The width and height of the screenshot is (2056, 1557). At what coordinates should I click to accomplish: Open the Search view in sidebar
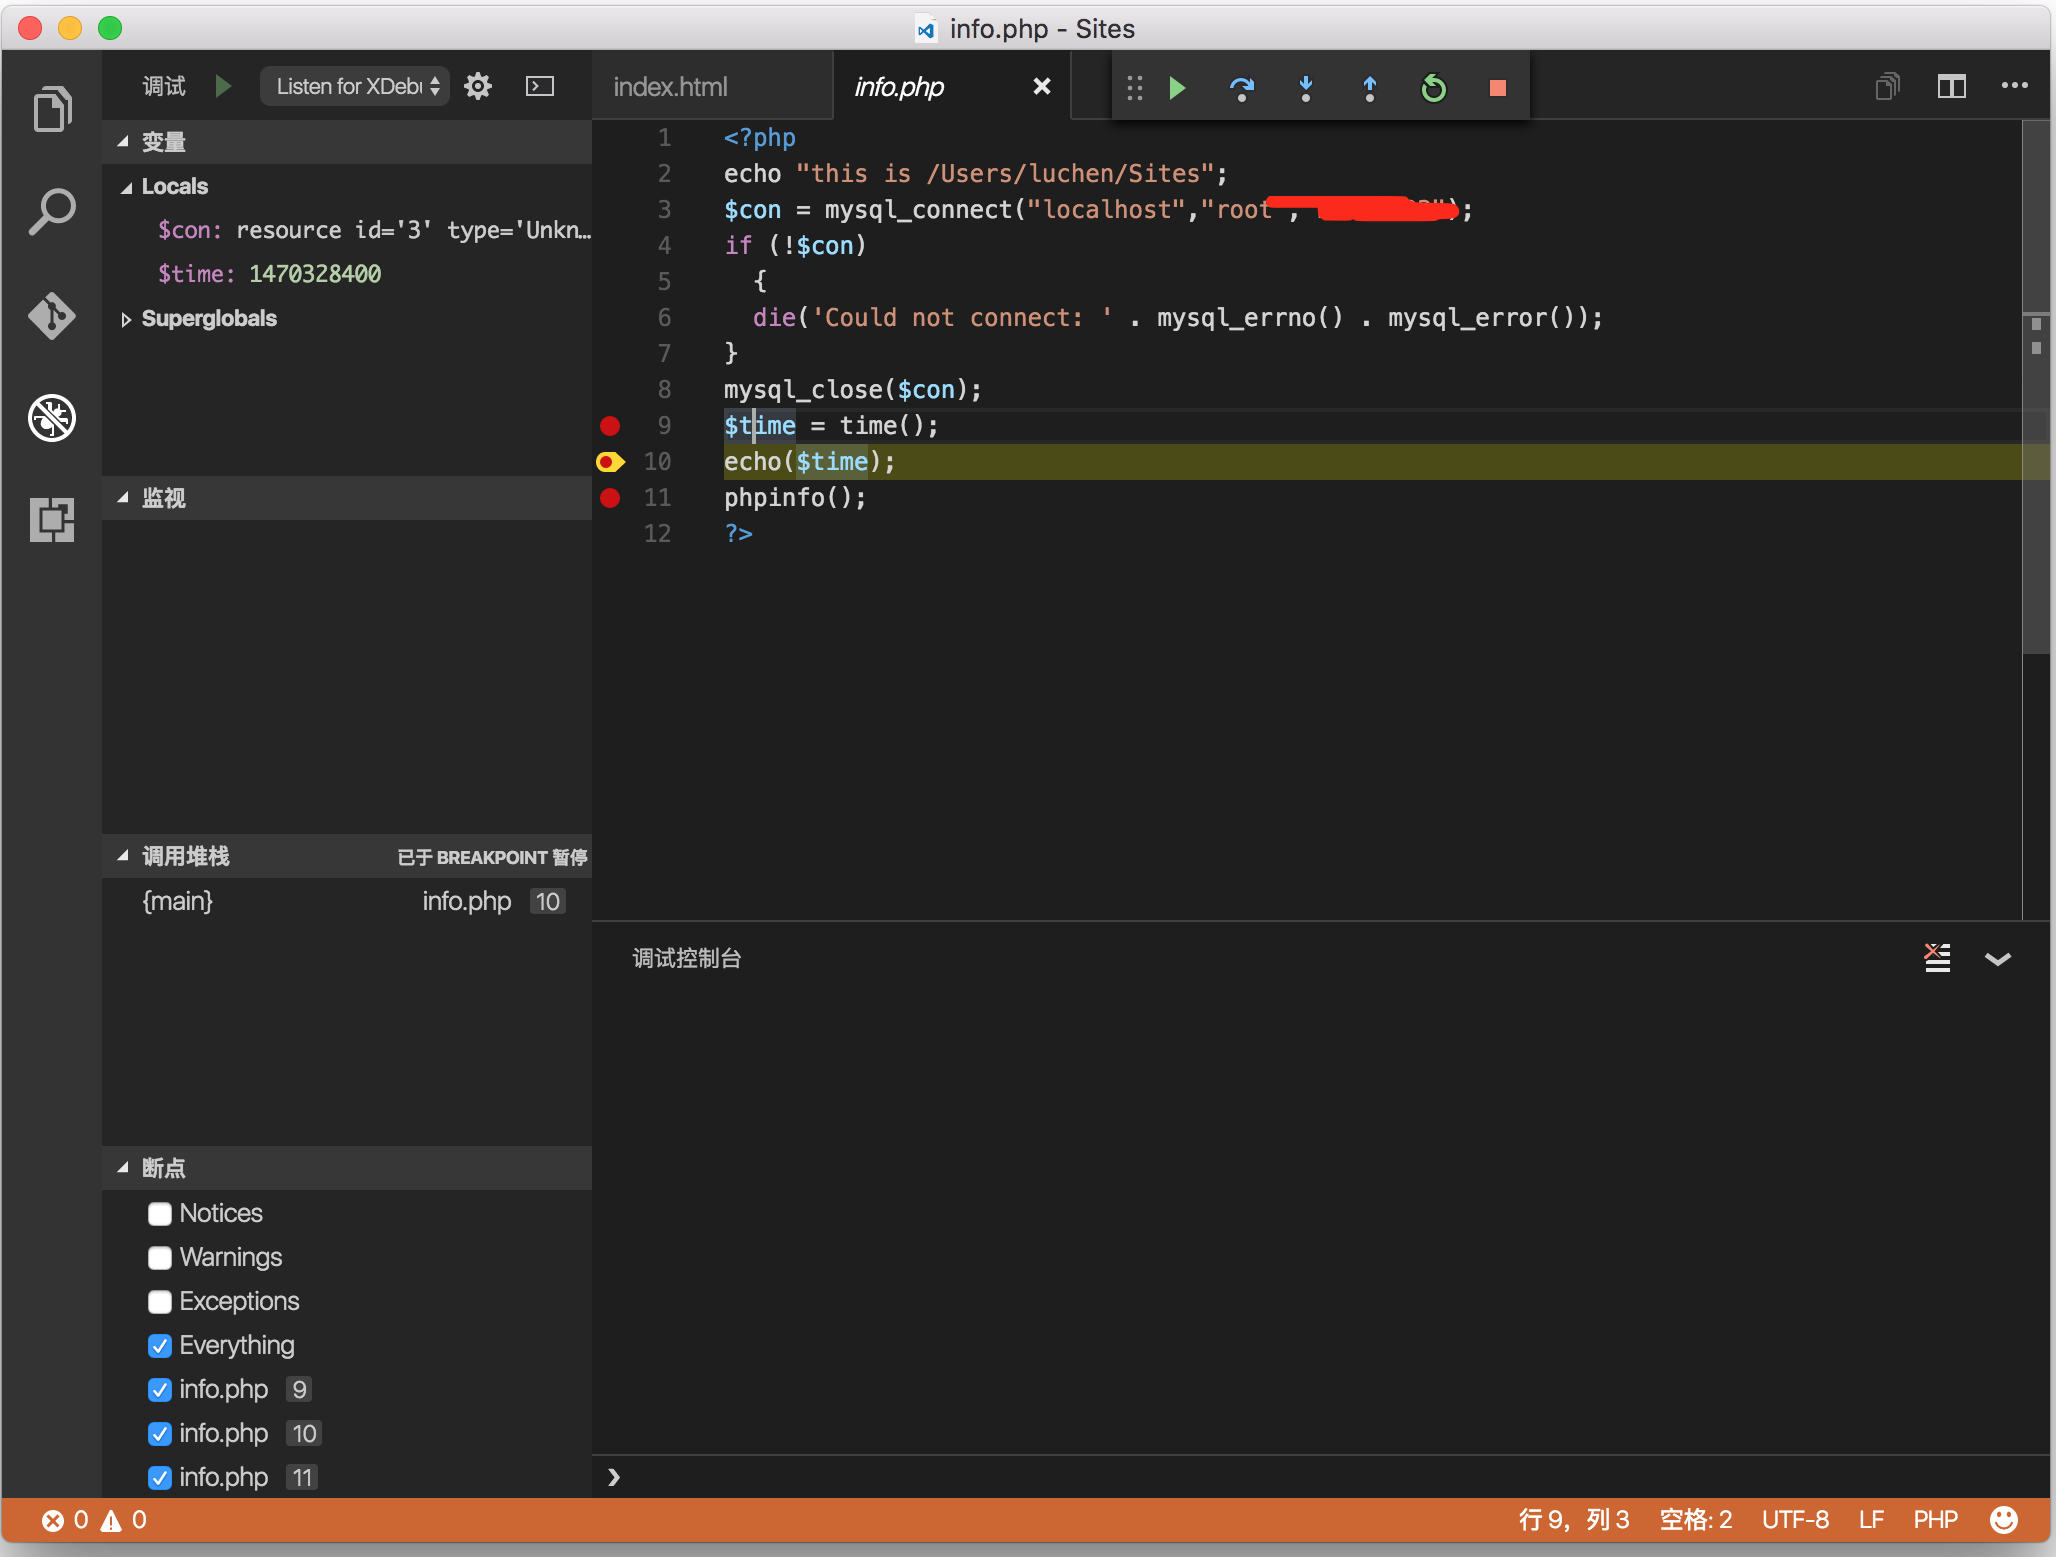[x=52, y=212]
